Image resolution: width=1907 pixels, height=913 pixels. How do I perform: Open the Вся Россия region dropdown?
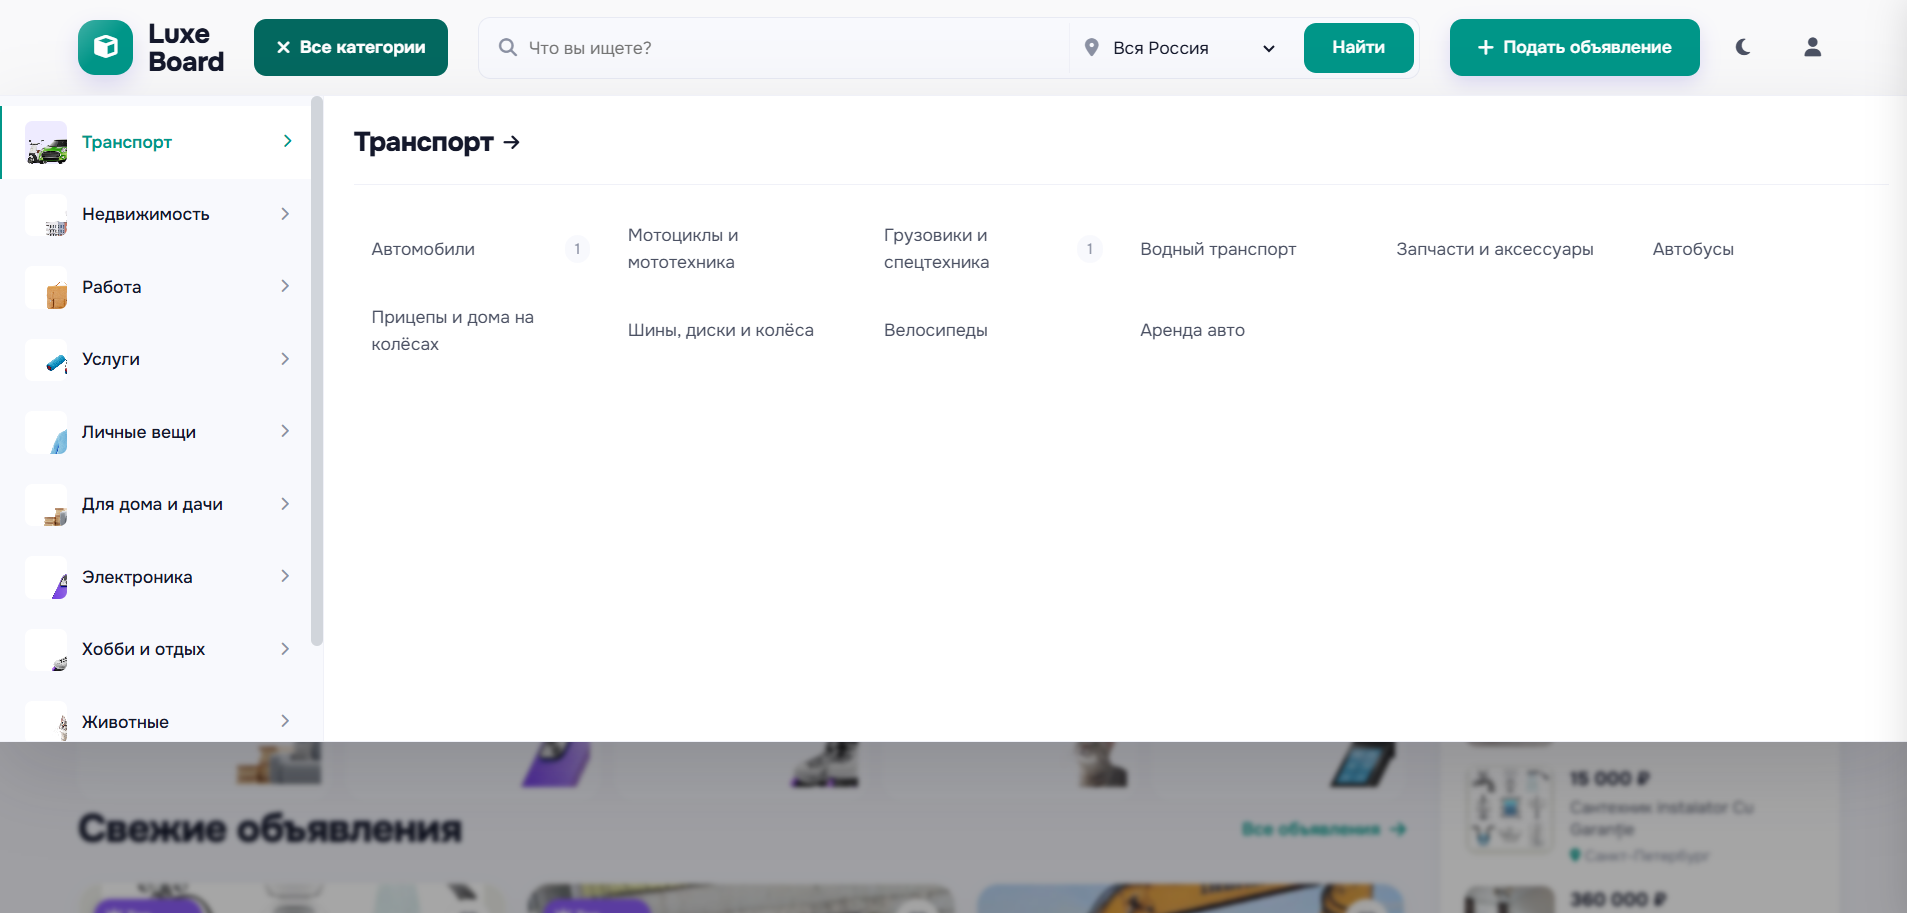click(1180, 48)
